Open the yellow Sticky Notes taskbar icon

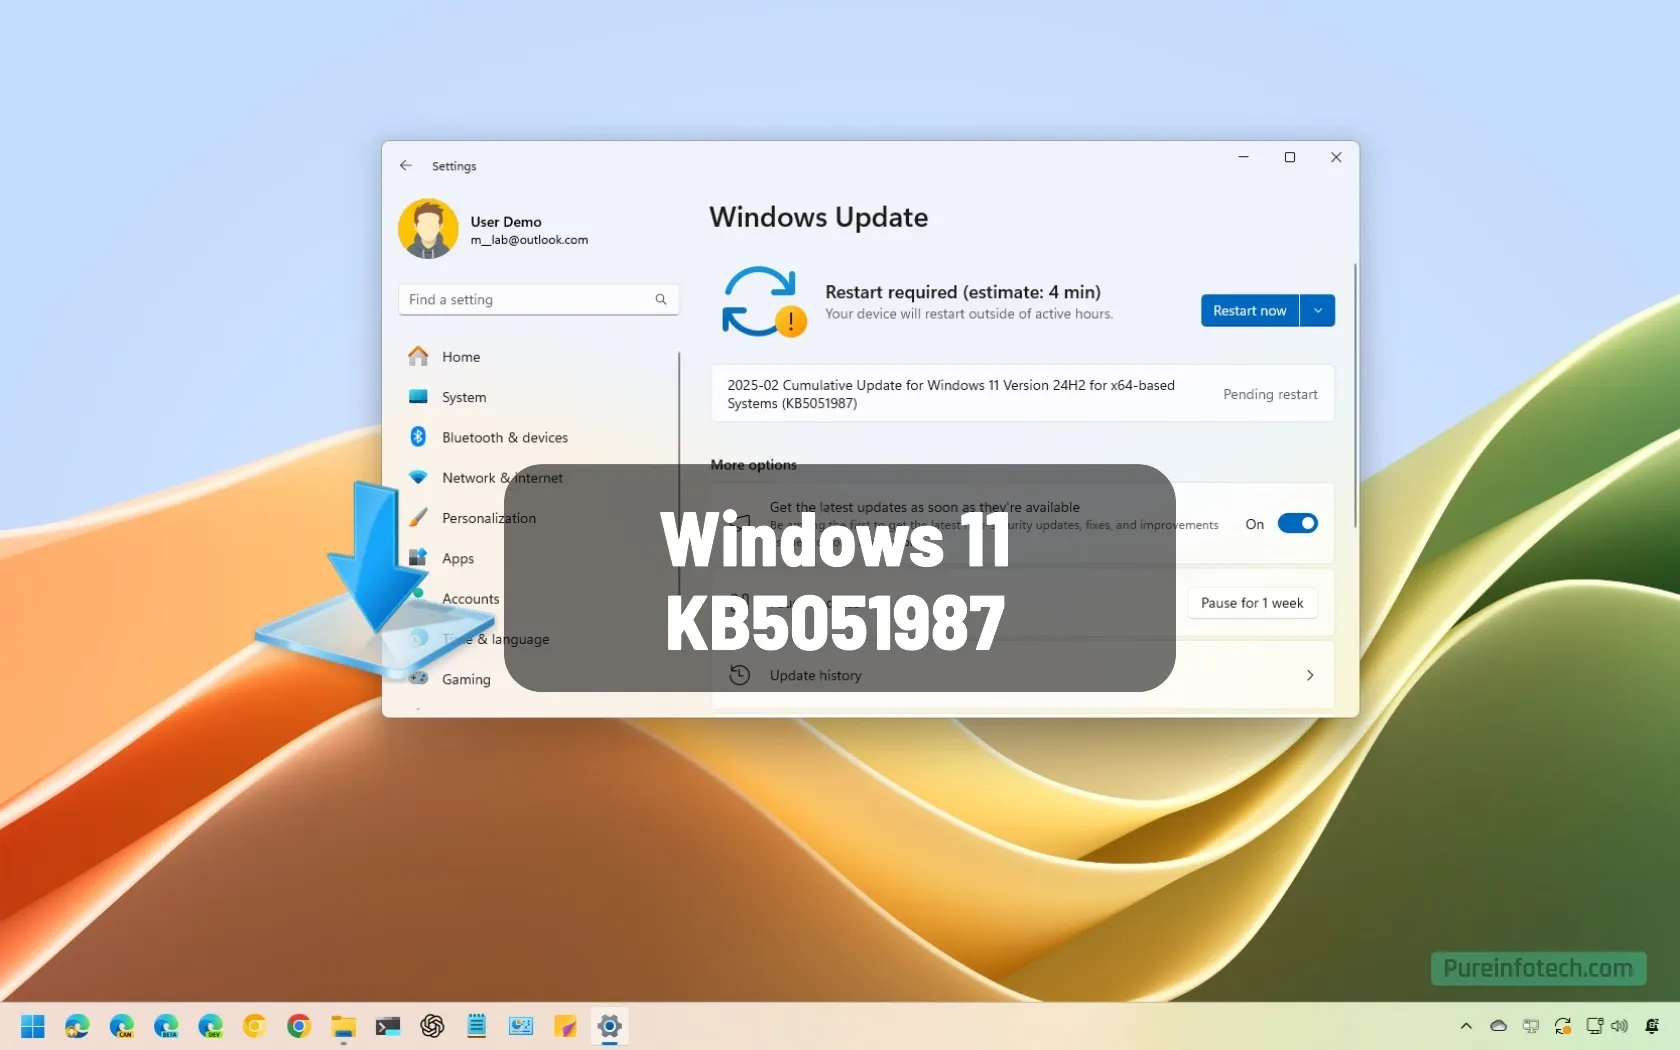click(x=565, y=1026)
